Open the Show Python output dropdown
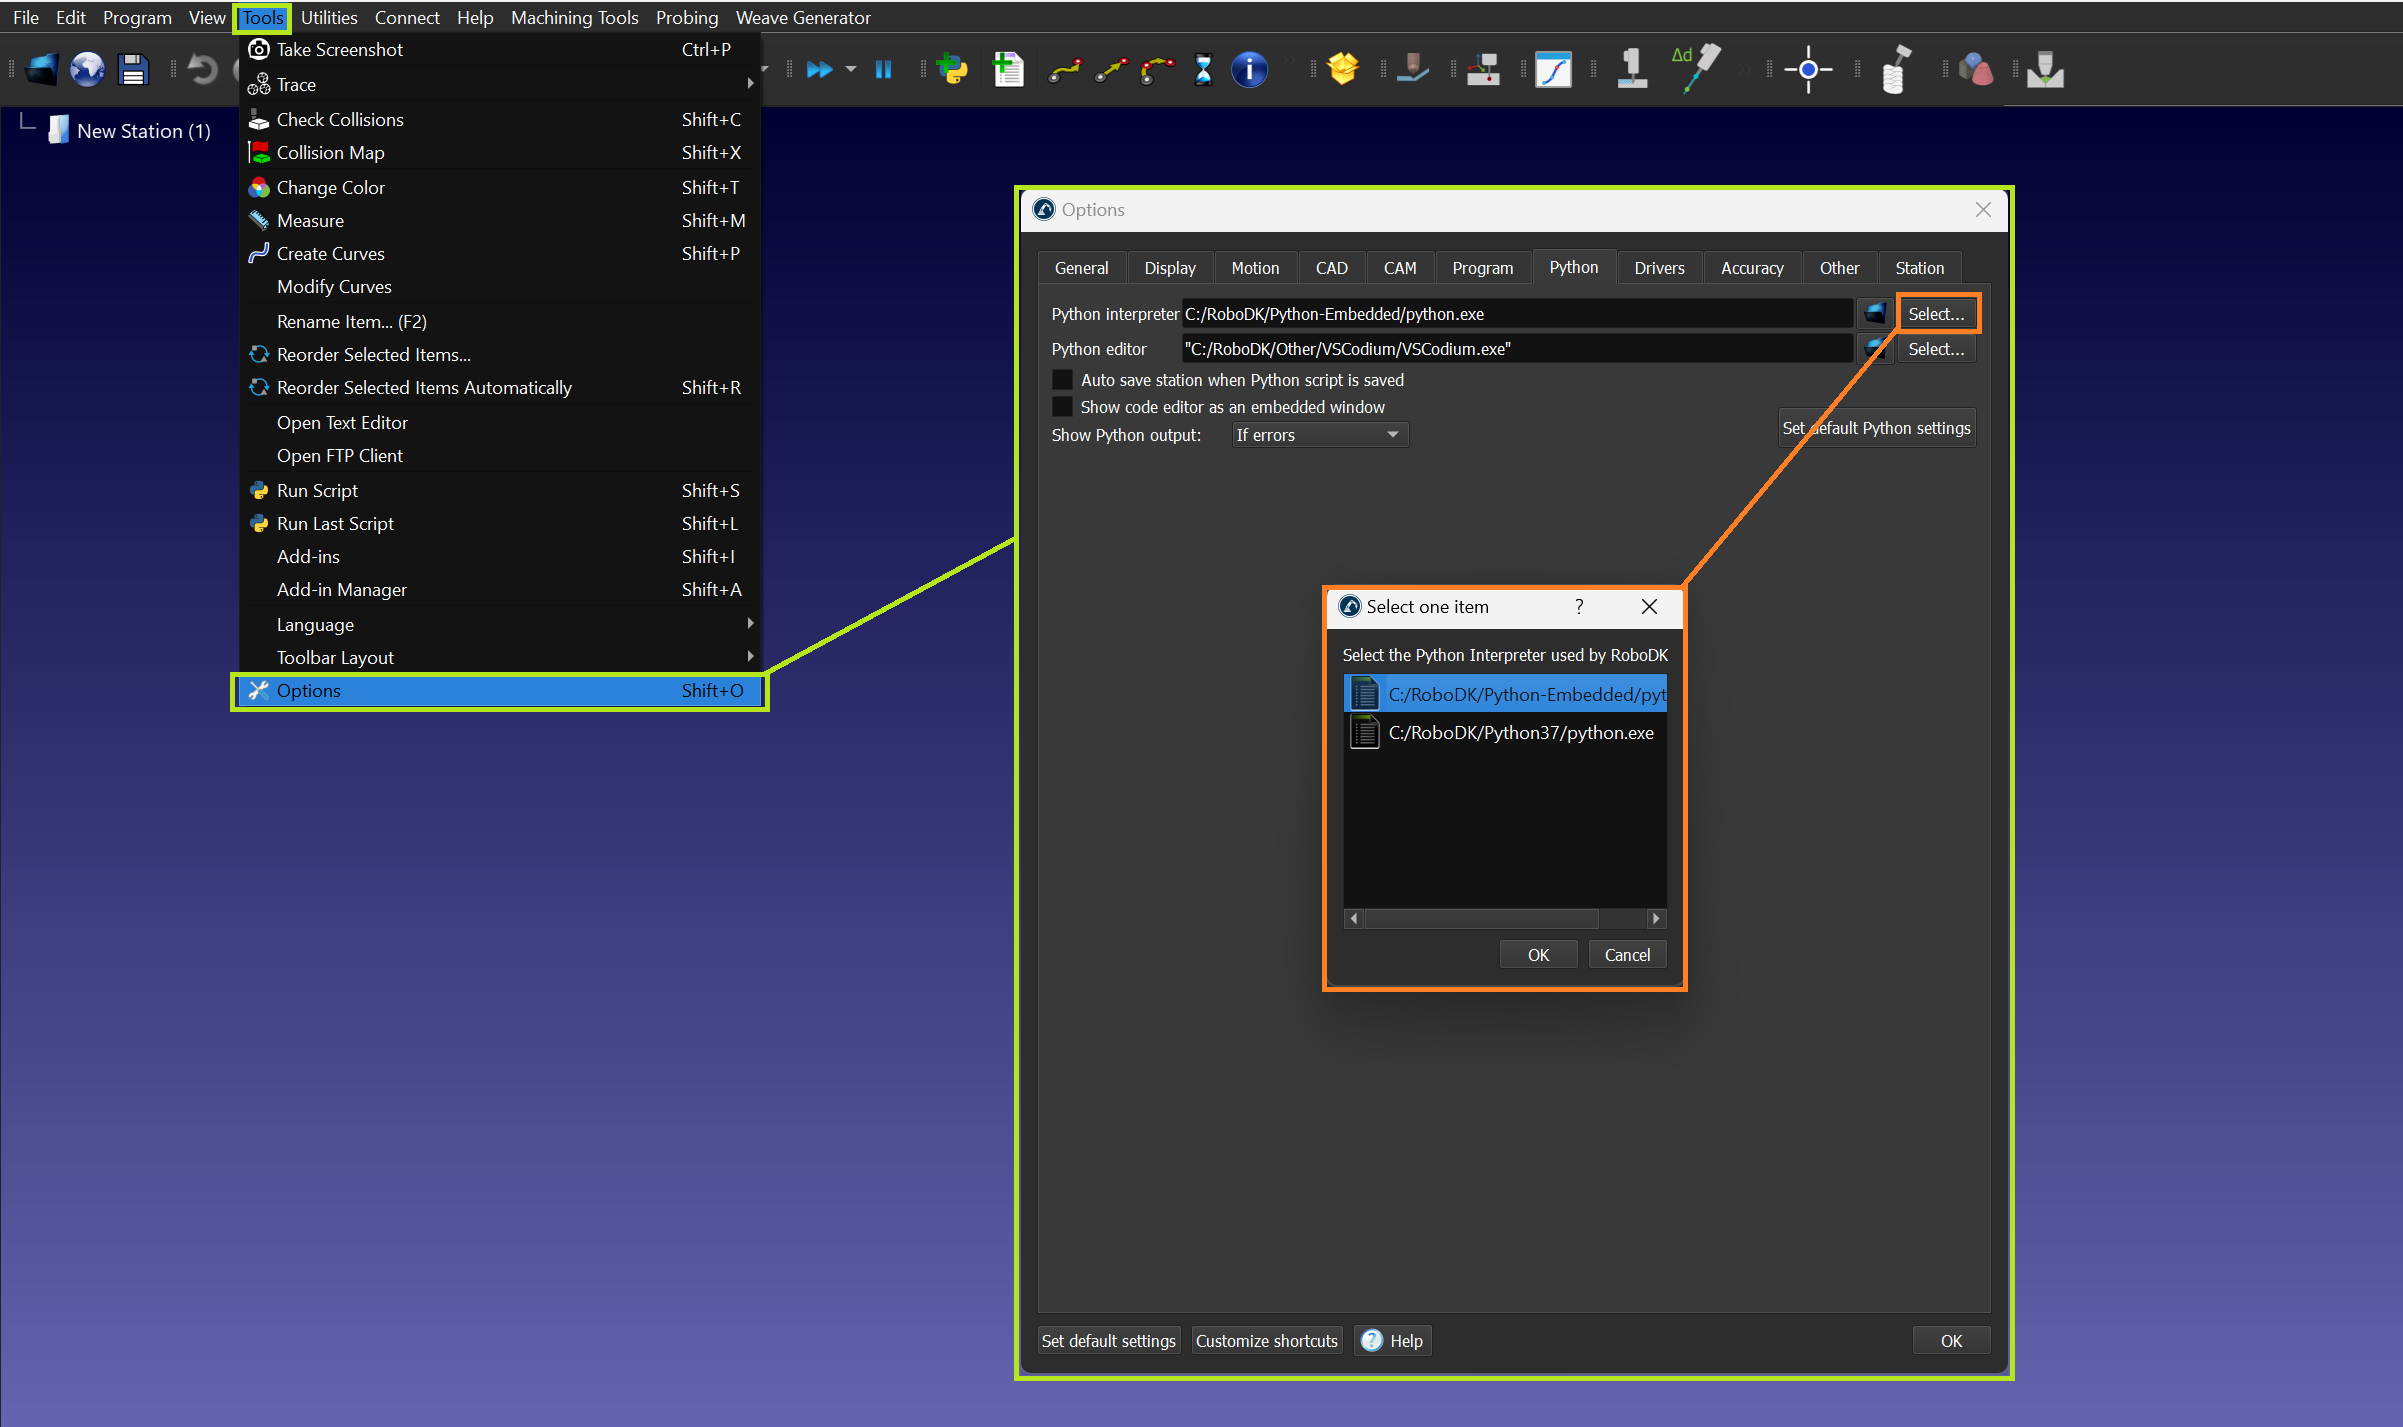2403x1427 pixels. [1319, 435]
